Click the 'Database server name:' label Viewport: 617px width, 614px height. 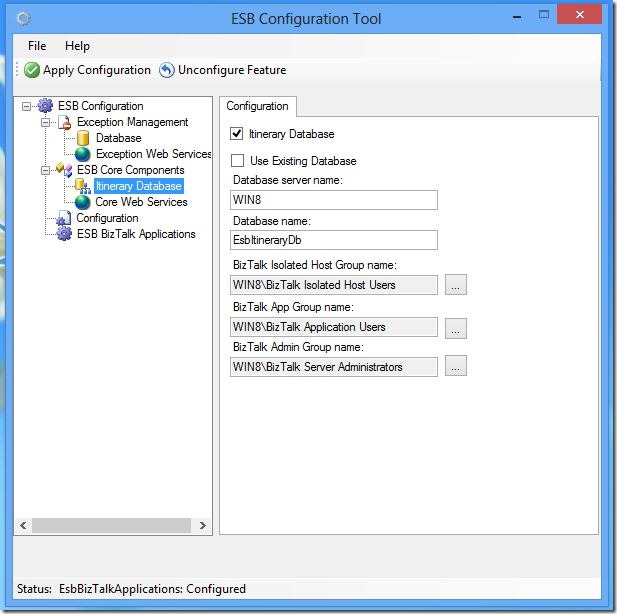coord(288,180)
